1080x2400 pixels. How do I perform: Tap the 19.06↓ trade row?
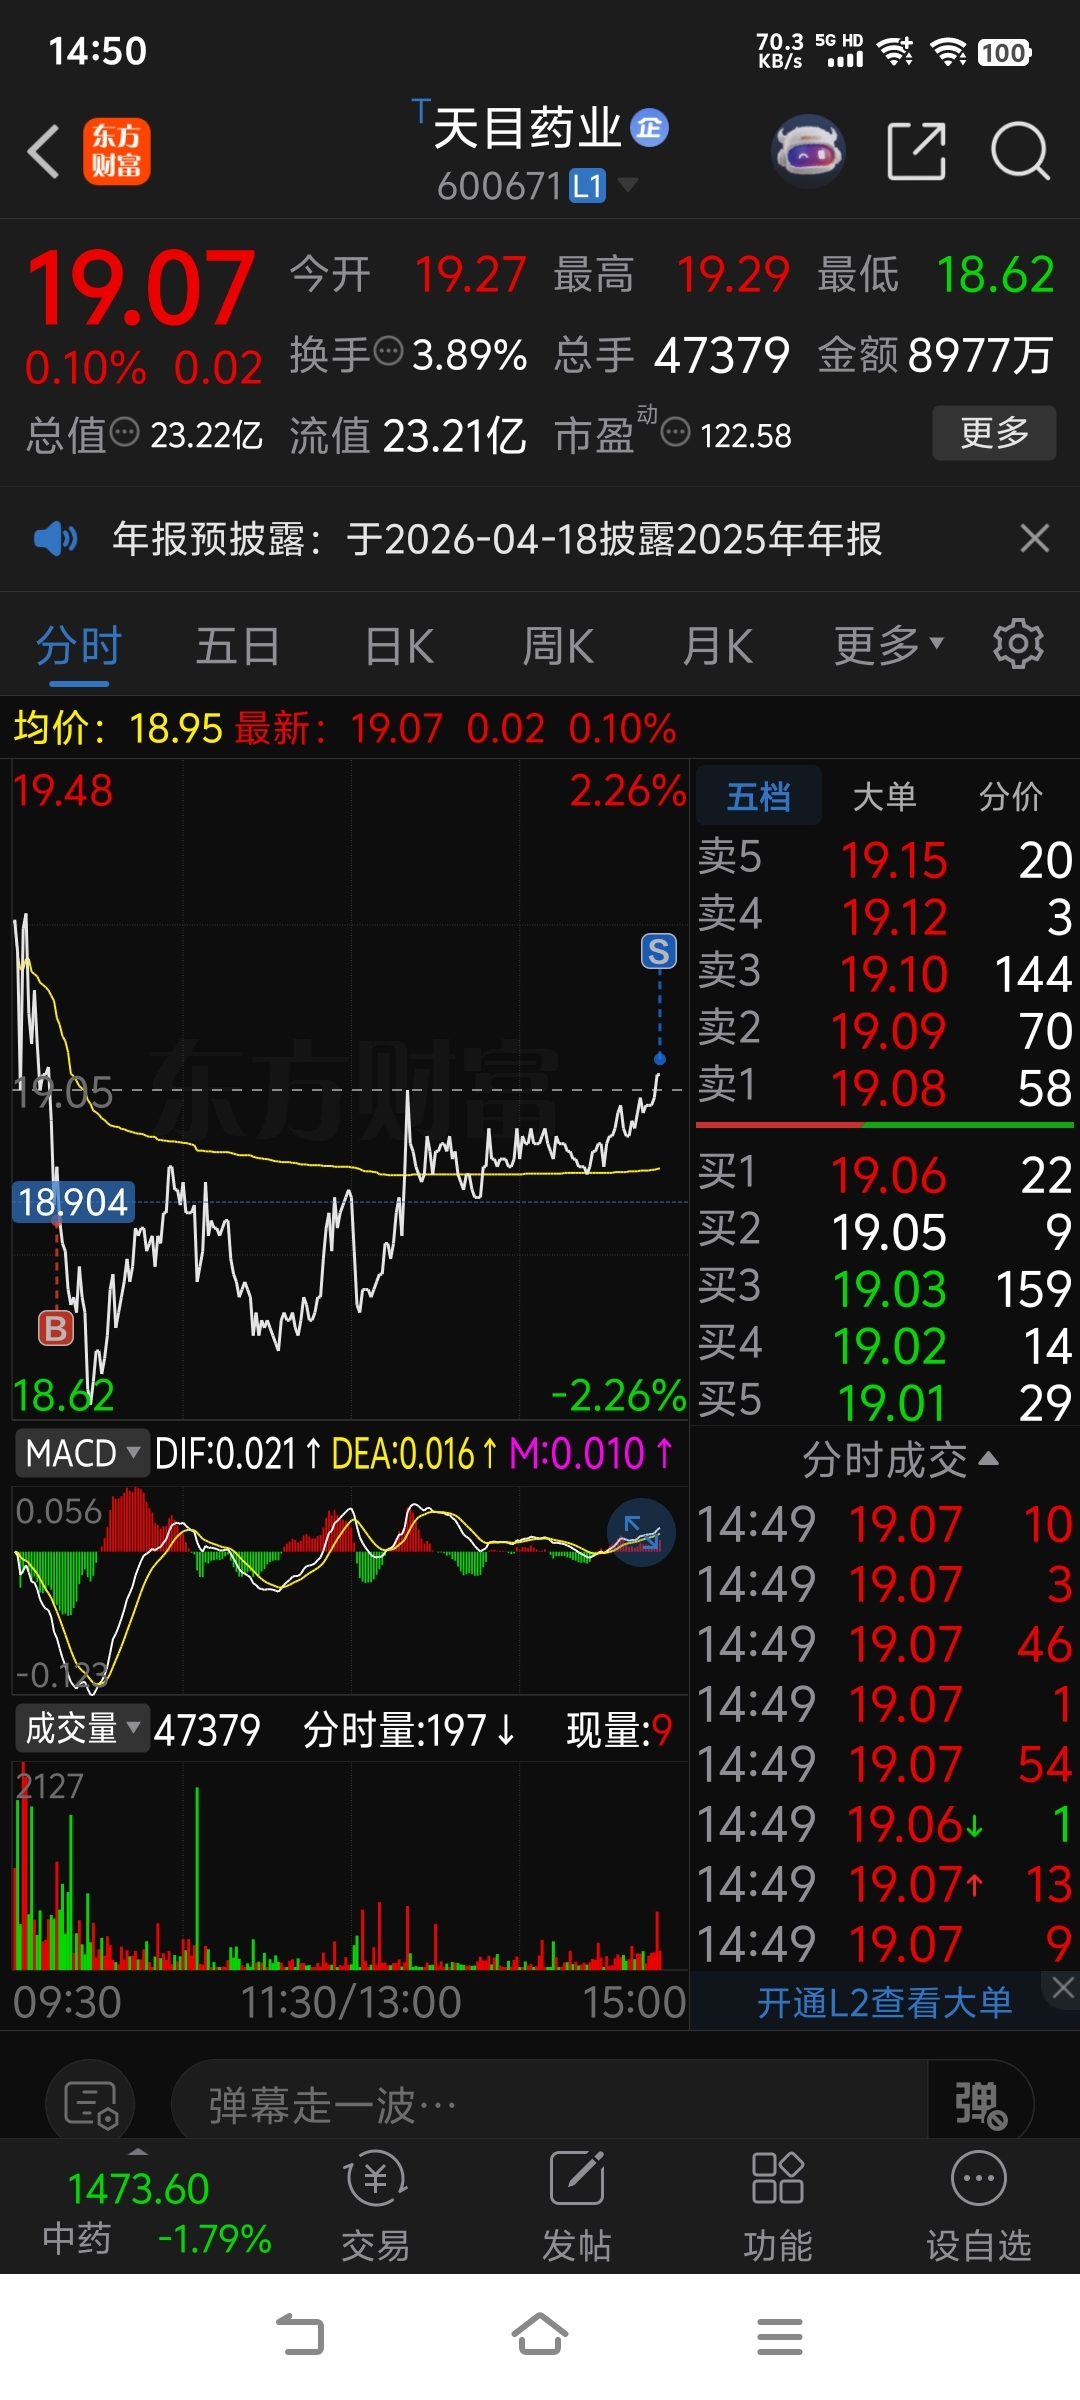(x=885, y=1824)
